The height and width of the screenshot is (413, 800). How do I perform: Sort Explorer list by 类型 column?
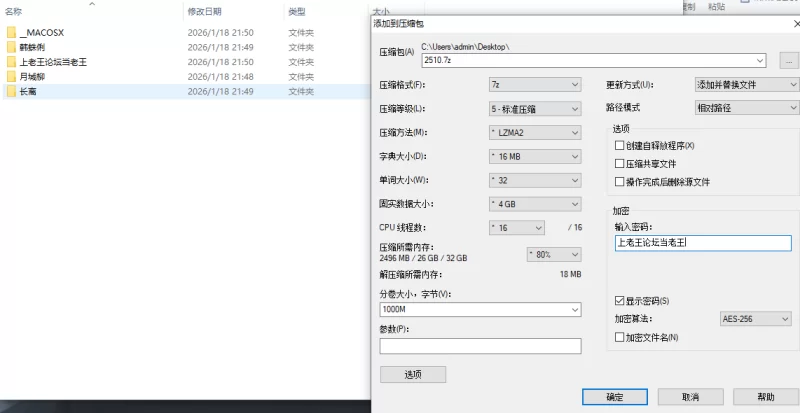pyautogui.click(x=297, y=11)
